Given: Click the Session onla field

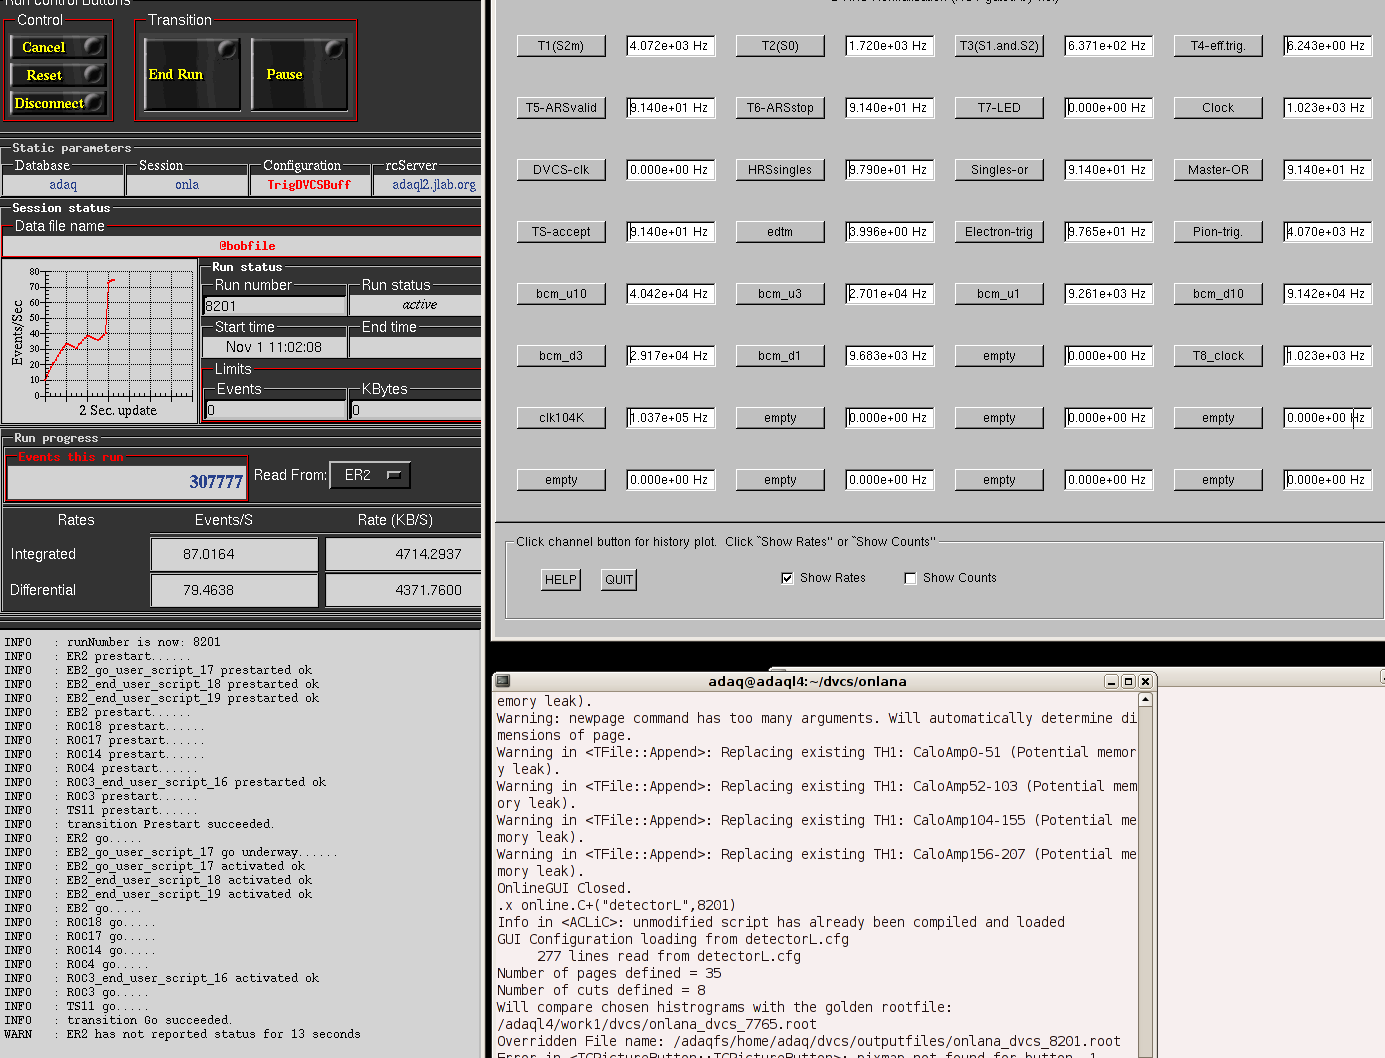Looking at the screenshot, I should (x=187, y=185).
